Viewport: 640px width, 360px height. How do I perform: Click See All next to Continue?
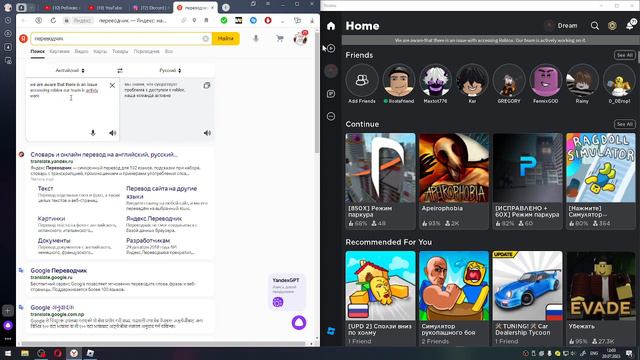click(624, 124)
